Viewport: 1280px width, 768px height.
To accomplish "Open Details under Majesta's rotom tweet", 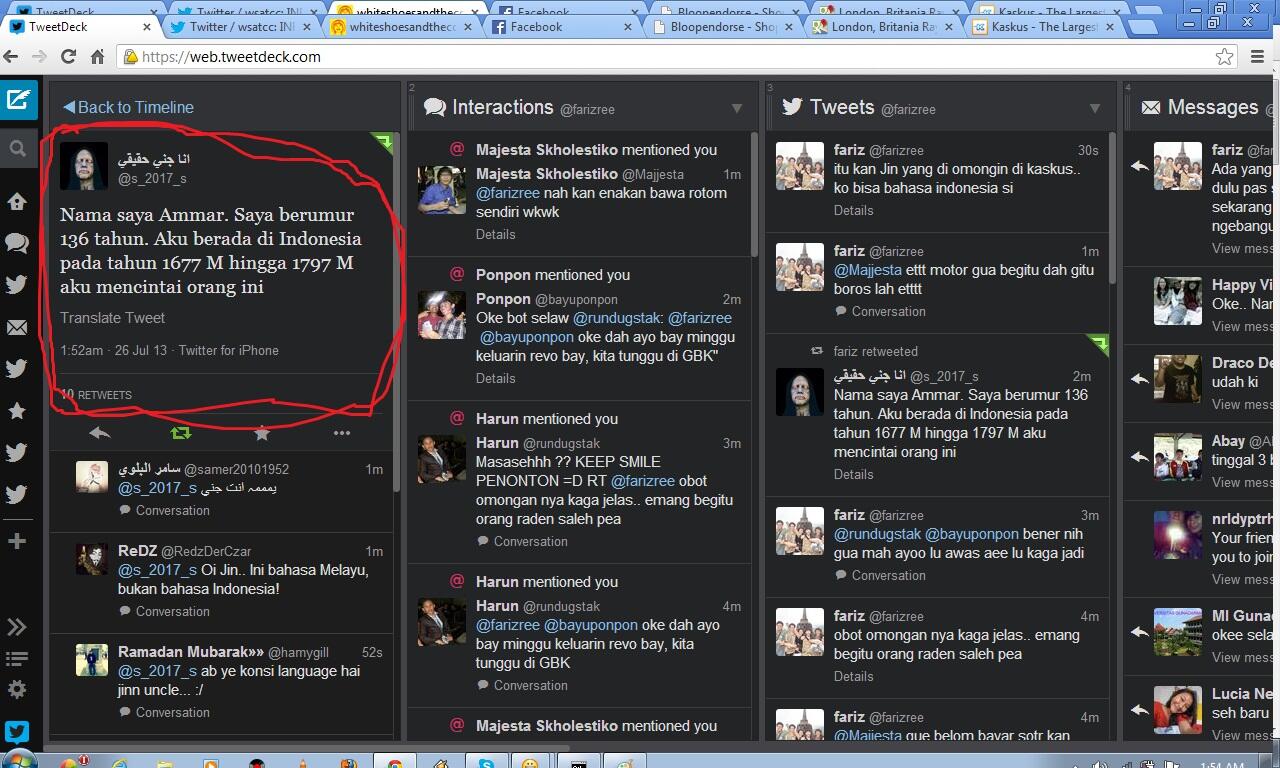I will click(495, 234).
